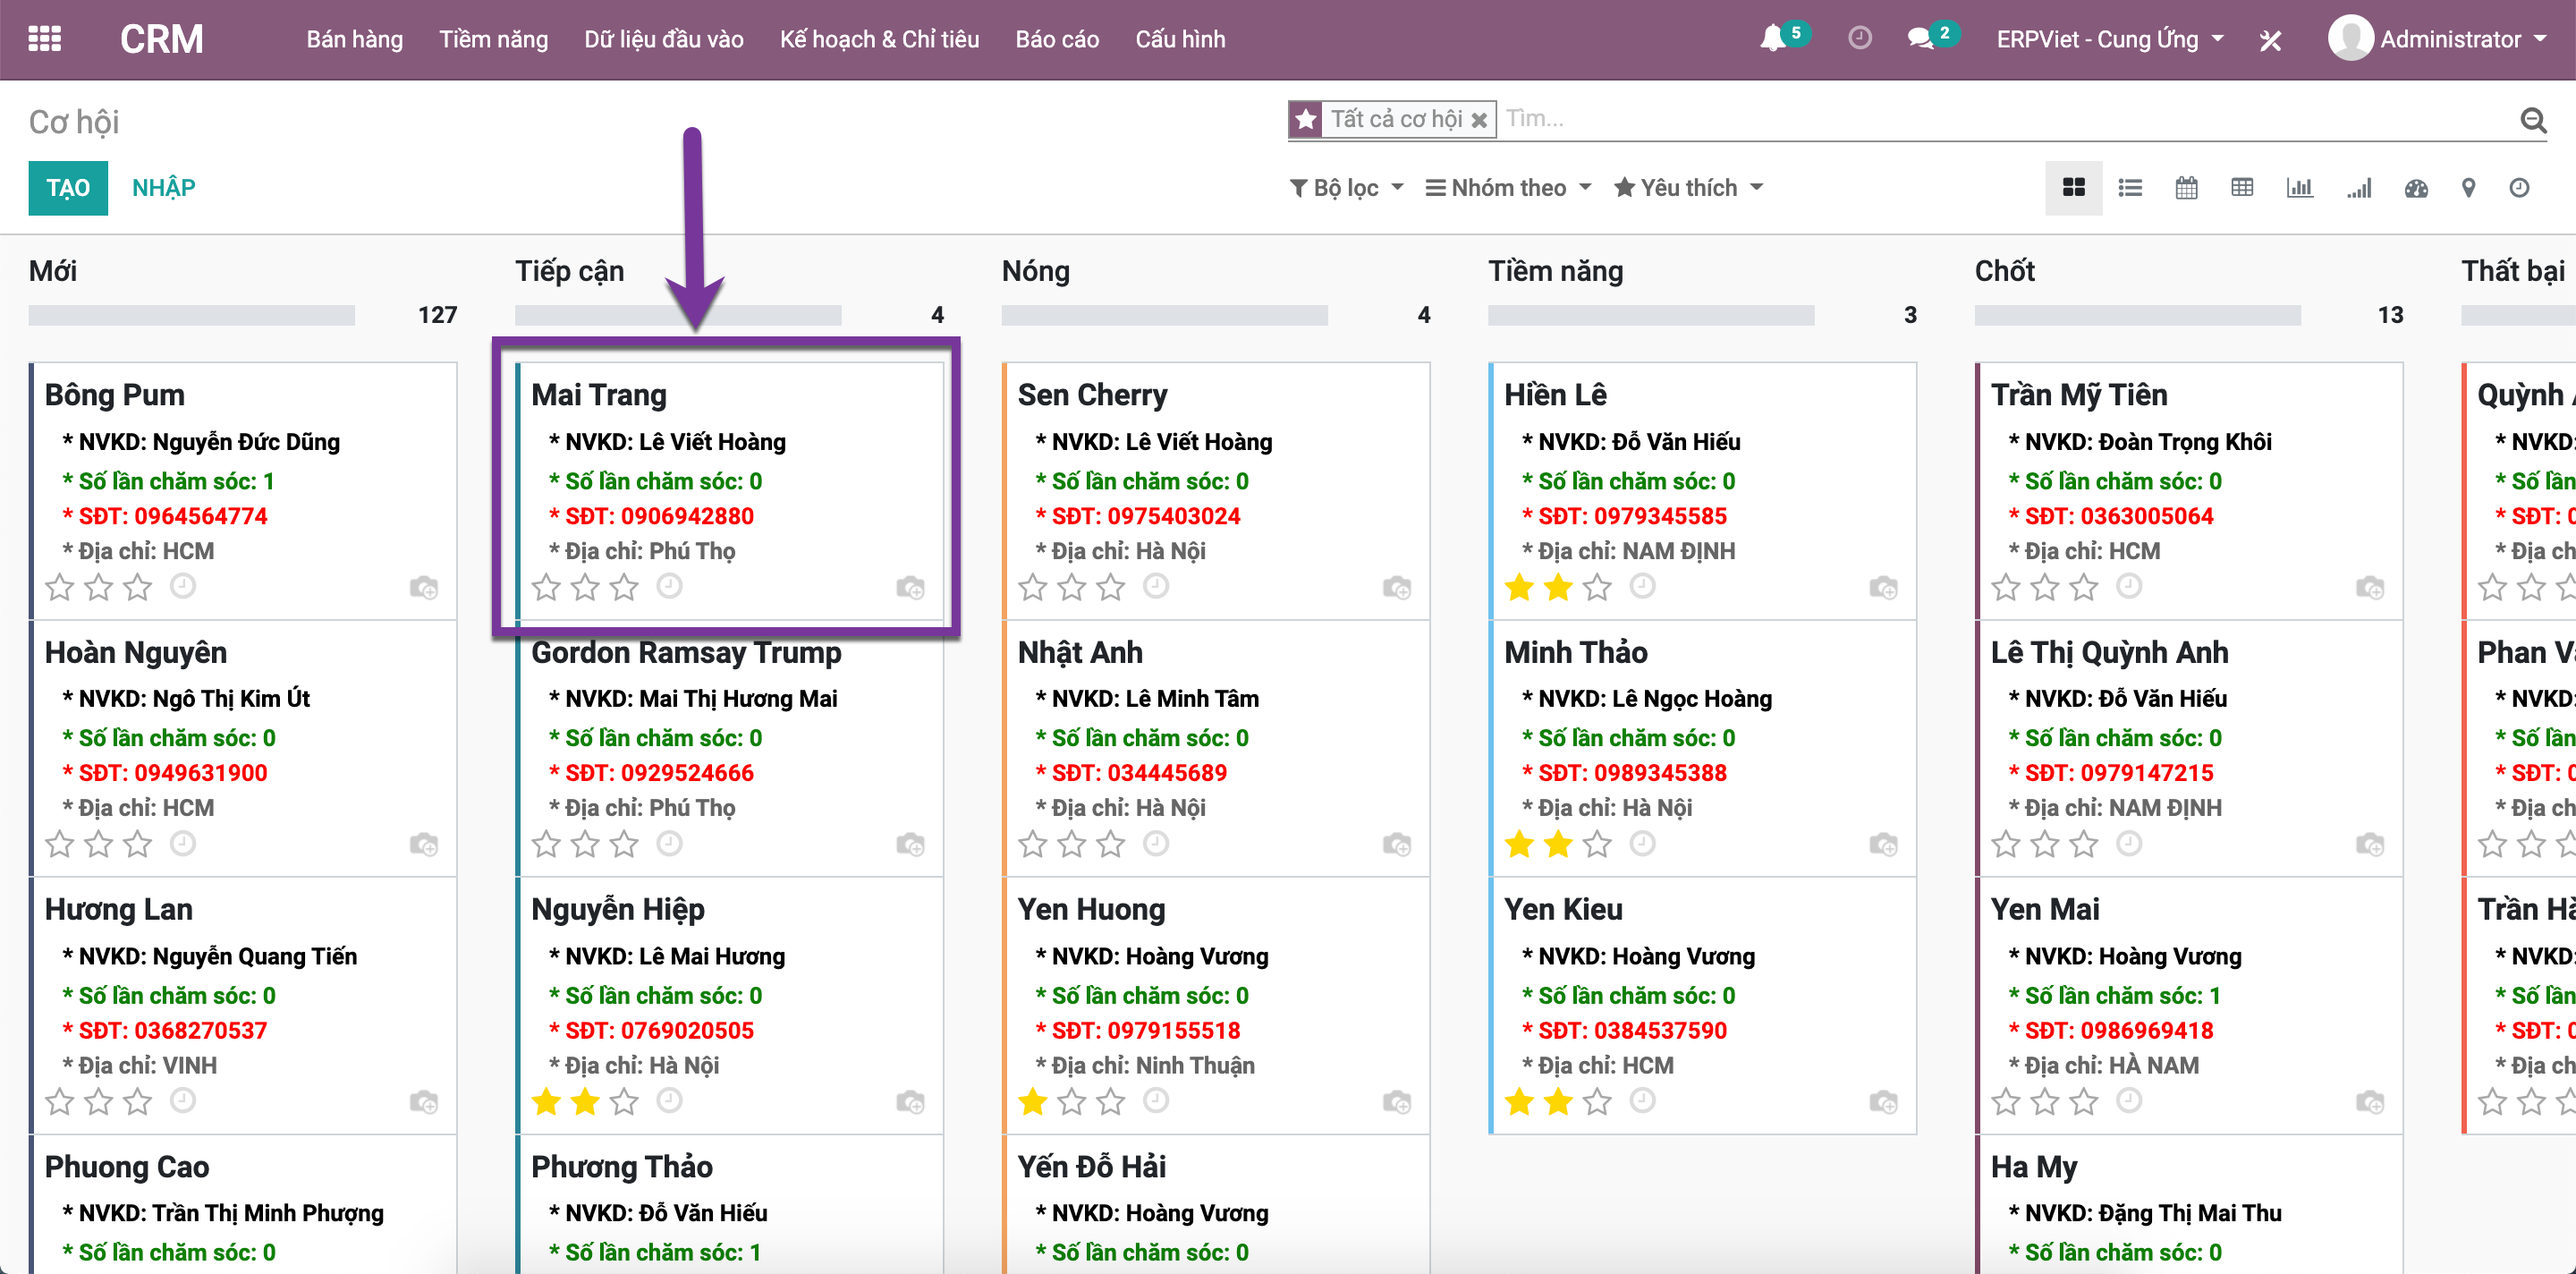The image size is (2576, 1274).
Task: Expand the Nhóm theo grouping dropdown
Action: coord(1507,188)
